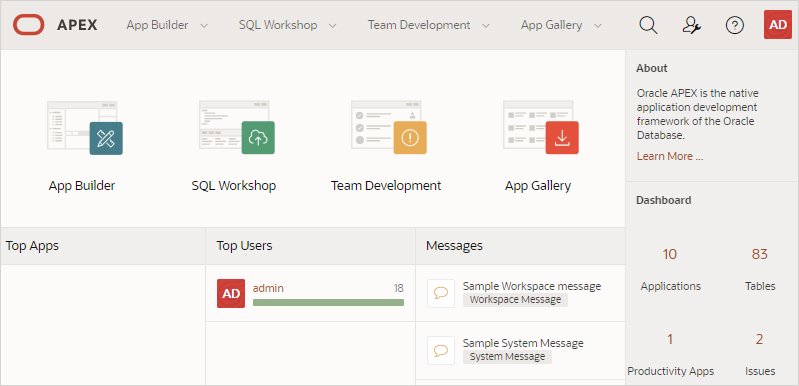Click the System Message tag
The height and width of the screenshot is (386, 799).
pyautogui.click(x=508, y=357)
